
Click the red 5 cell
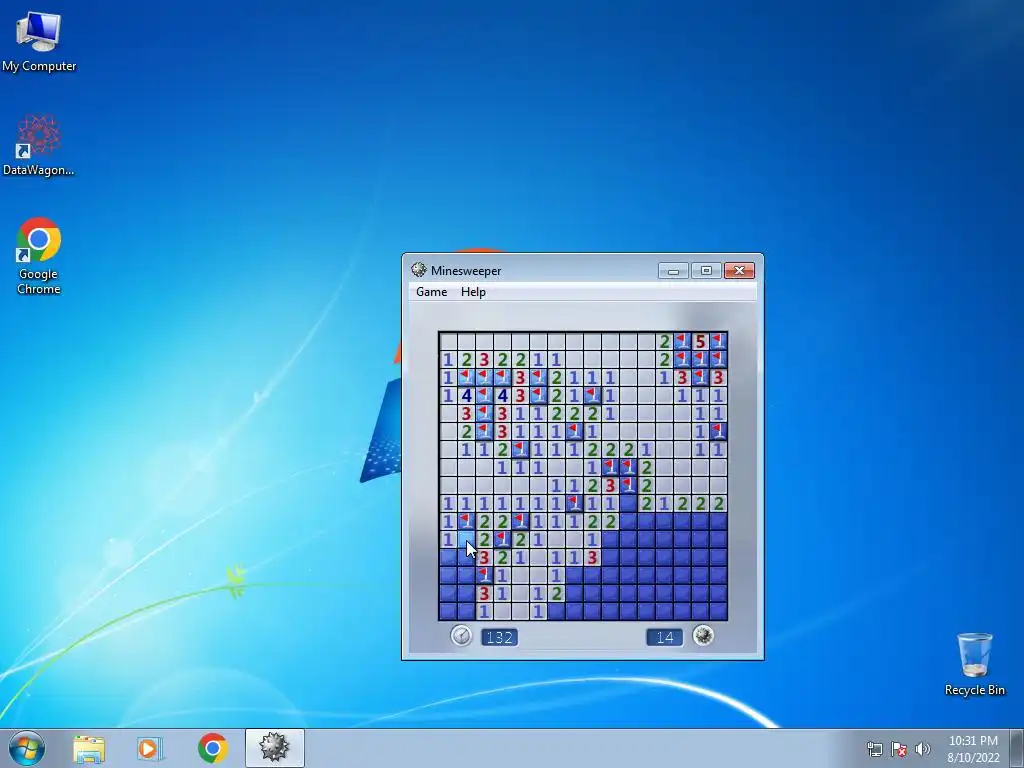tap(701, 341)
